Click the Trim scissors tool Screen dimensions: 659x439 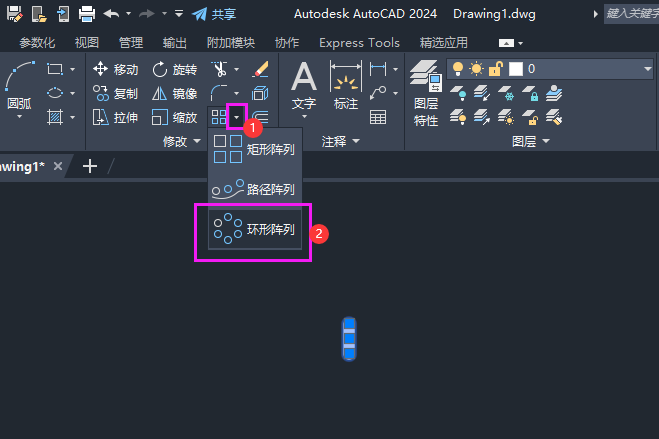[220, 69]
